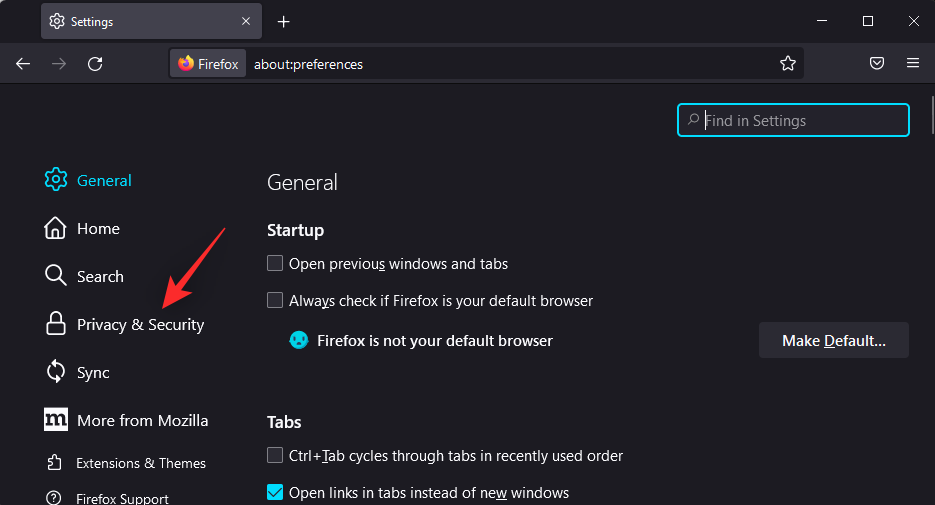The image size is (935, 505).
Task: Click the Make Default button
Action: (833, 340)
